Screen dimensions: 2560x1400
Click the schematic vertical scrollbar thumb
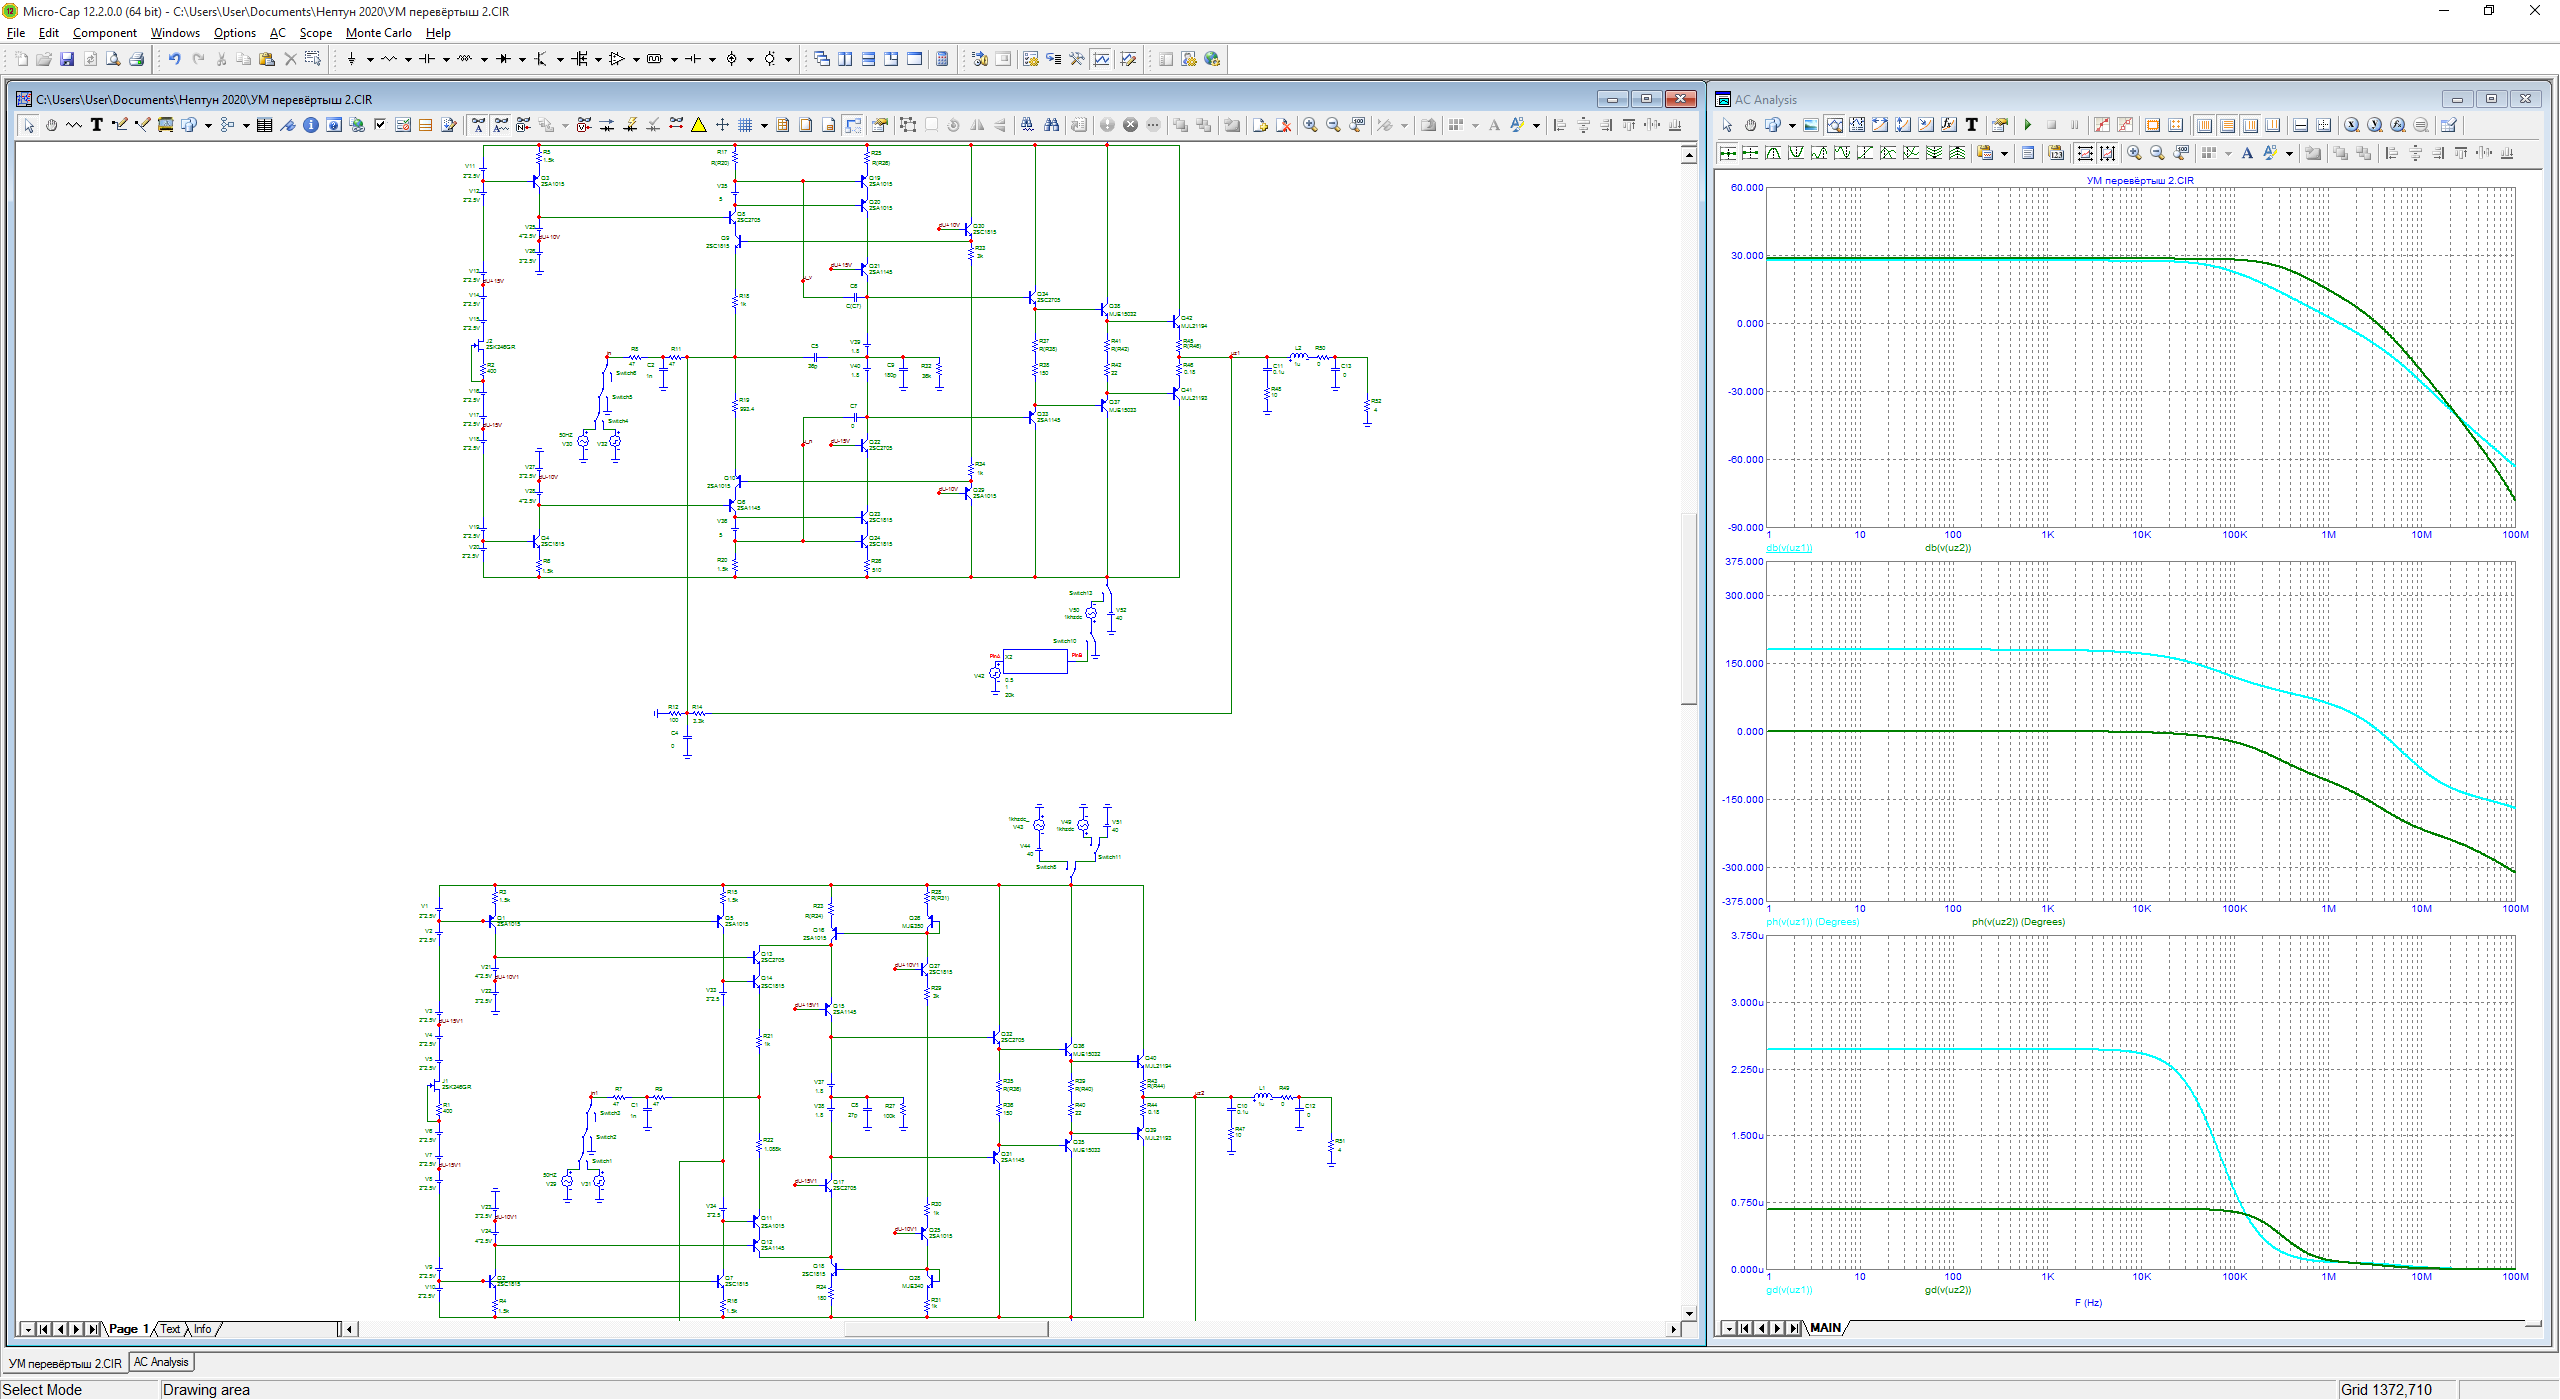1689,610
